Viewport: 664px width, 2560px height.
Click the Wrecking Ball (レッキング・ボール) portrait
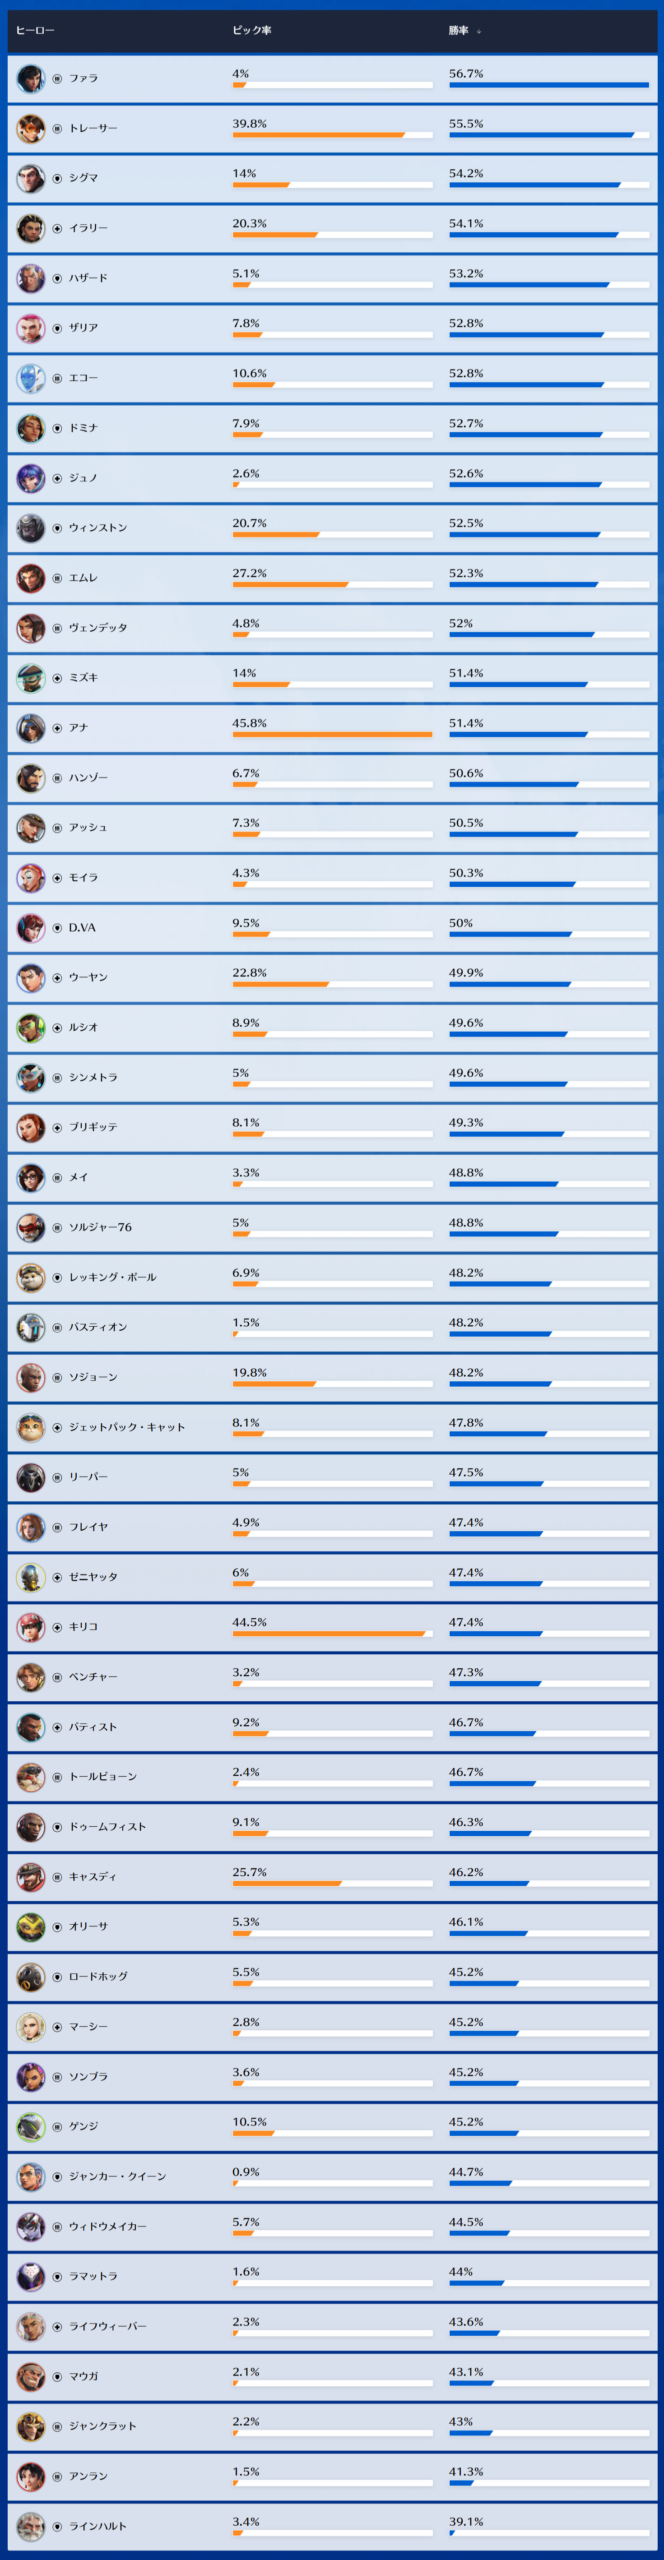tap(31, 1277)
